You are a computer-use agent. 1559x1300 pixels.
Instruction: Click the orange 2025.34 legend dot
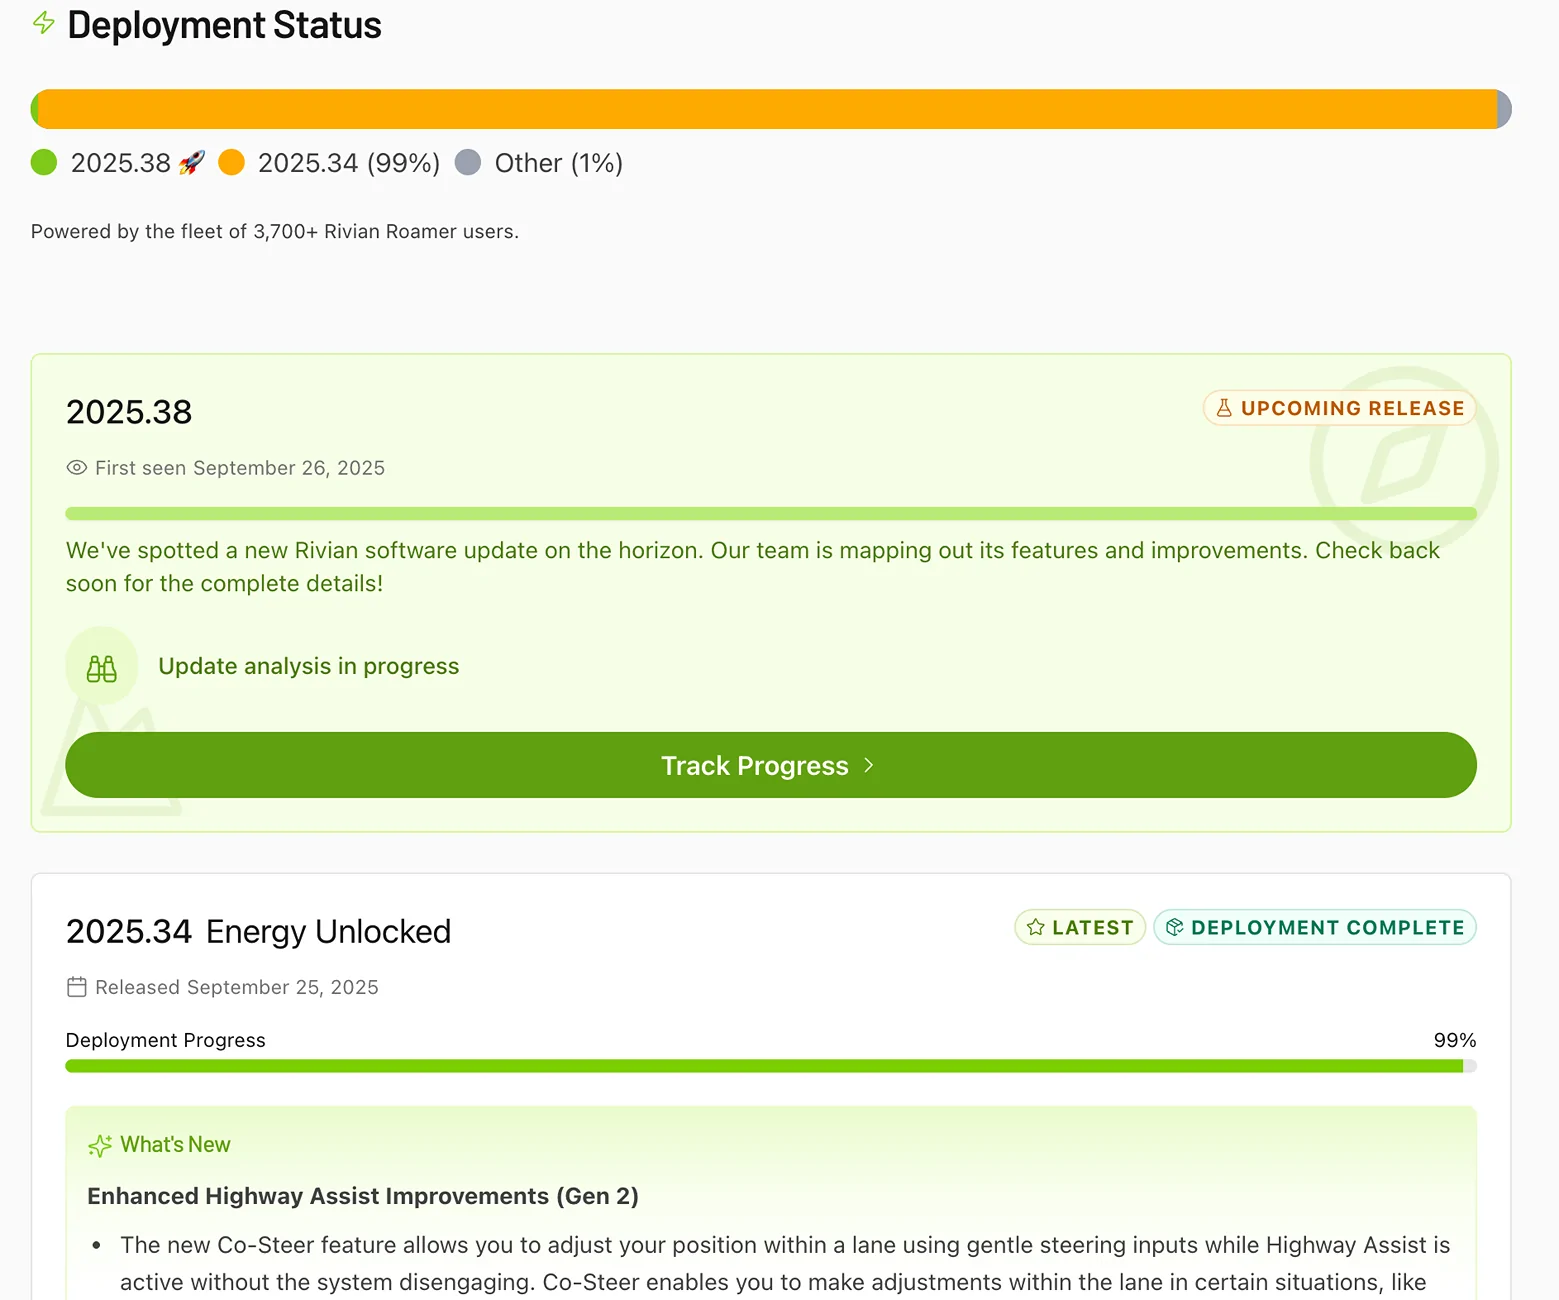tap(231, 162)
